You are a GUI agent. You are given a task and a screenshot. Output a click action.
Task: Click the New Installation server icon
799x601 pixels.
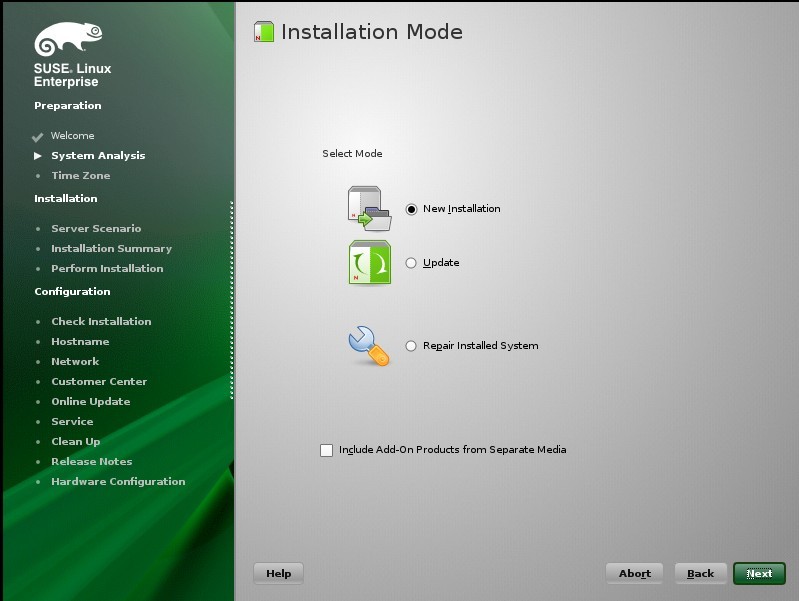click(369, 208)
